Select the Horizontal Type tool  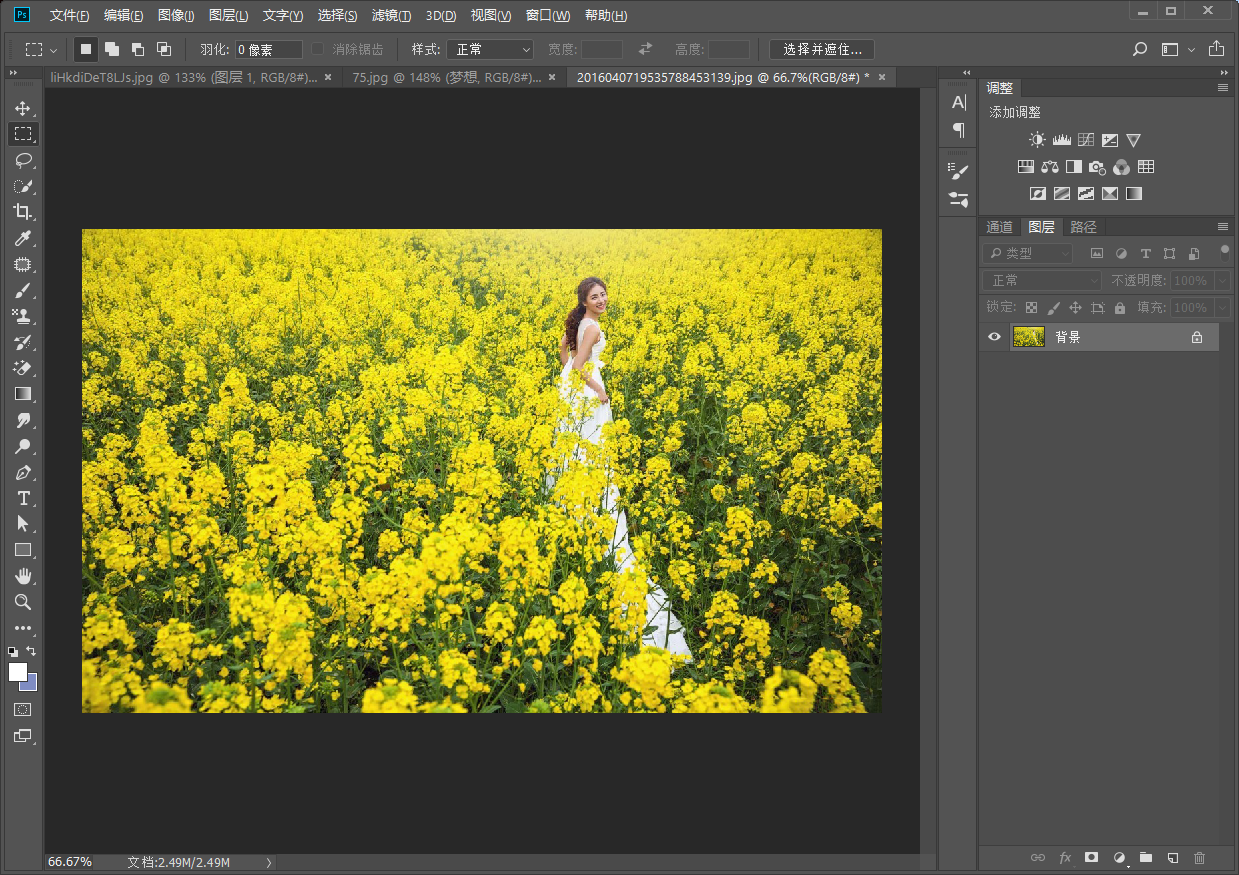[x=22, y=498]
